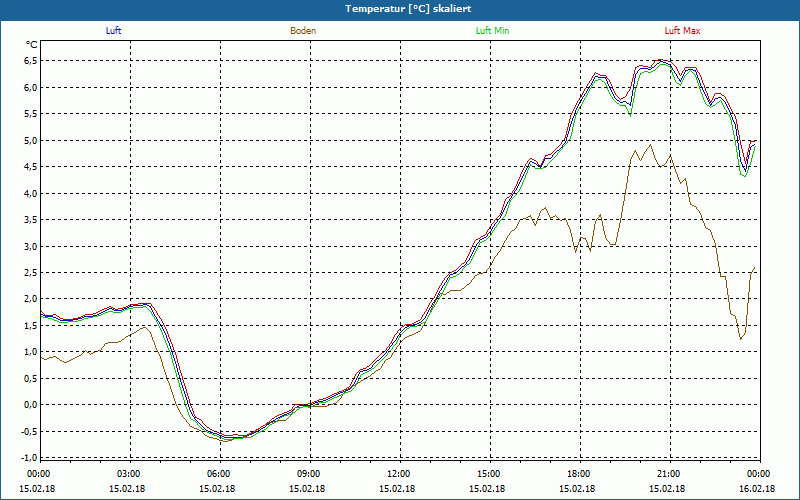Click the '00:00' label dated 15.02.18
Viewport: 800px width, 500px height.
(x=38, y=474)
